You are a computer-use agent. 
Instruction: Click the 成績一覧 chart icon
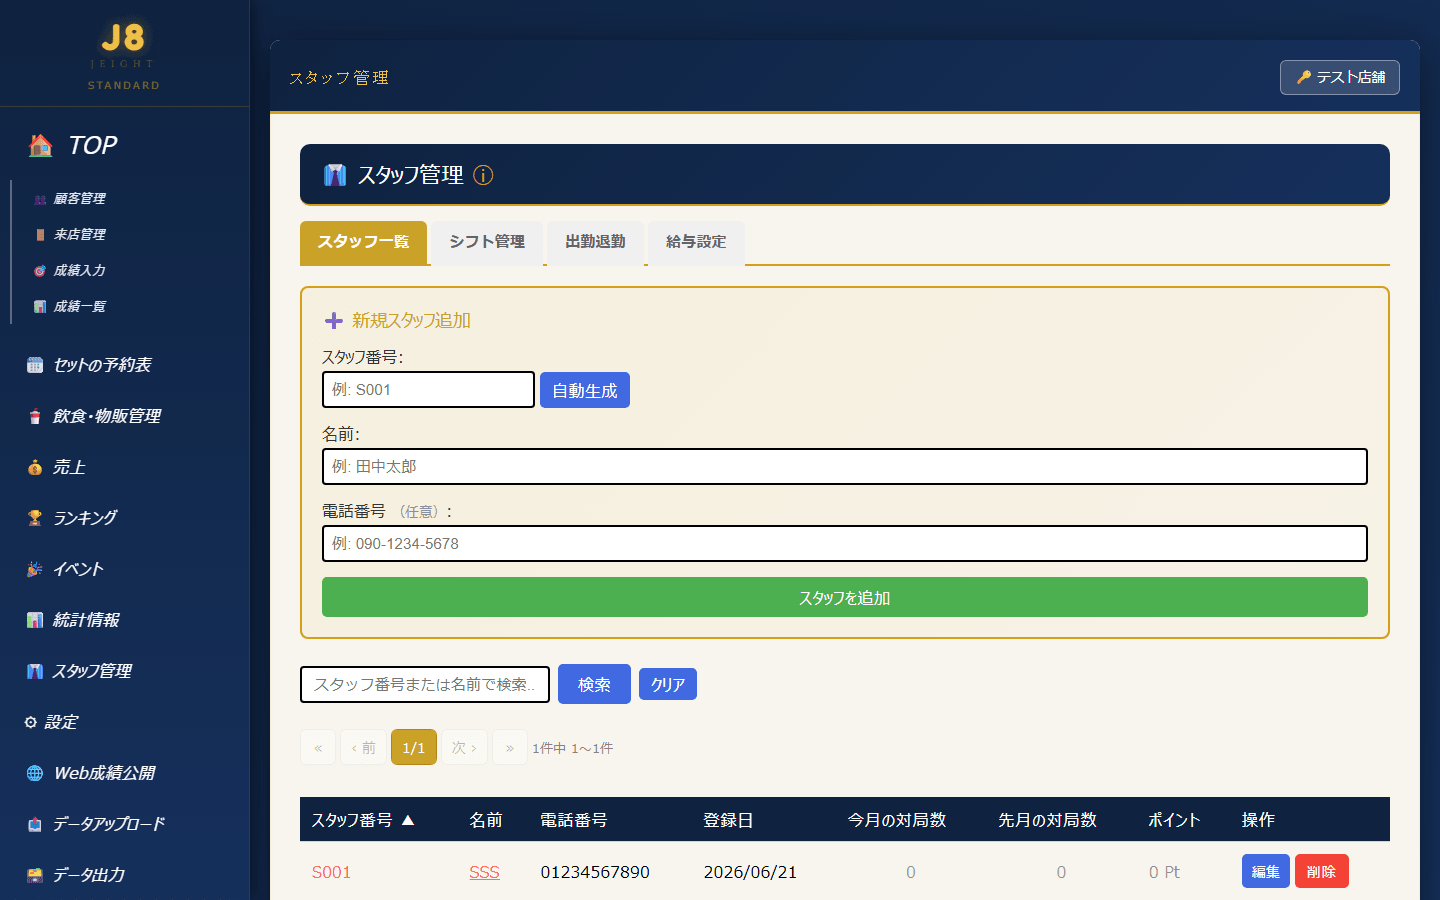point(40,307)
